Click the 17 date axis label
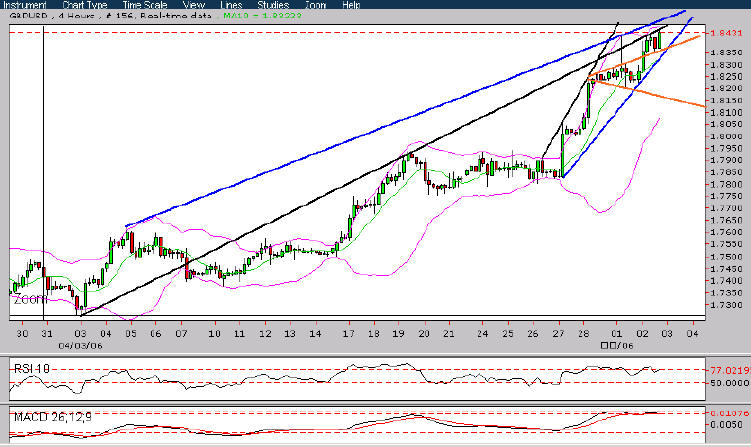 (348, 333)
